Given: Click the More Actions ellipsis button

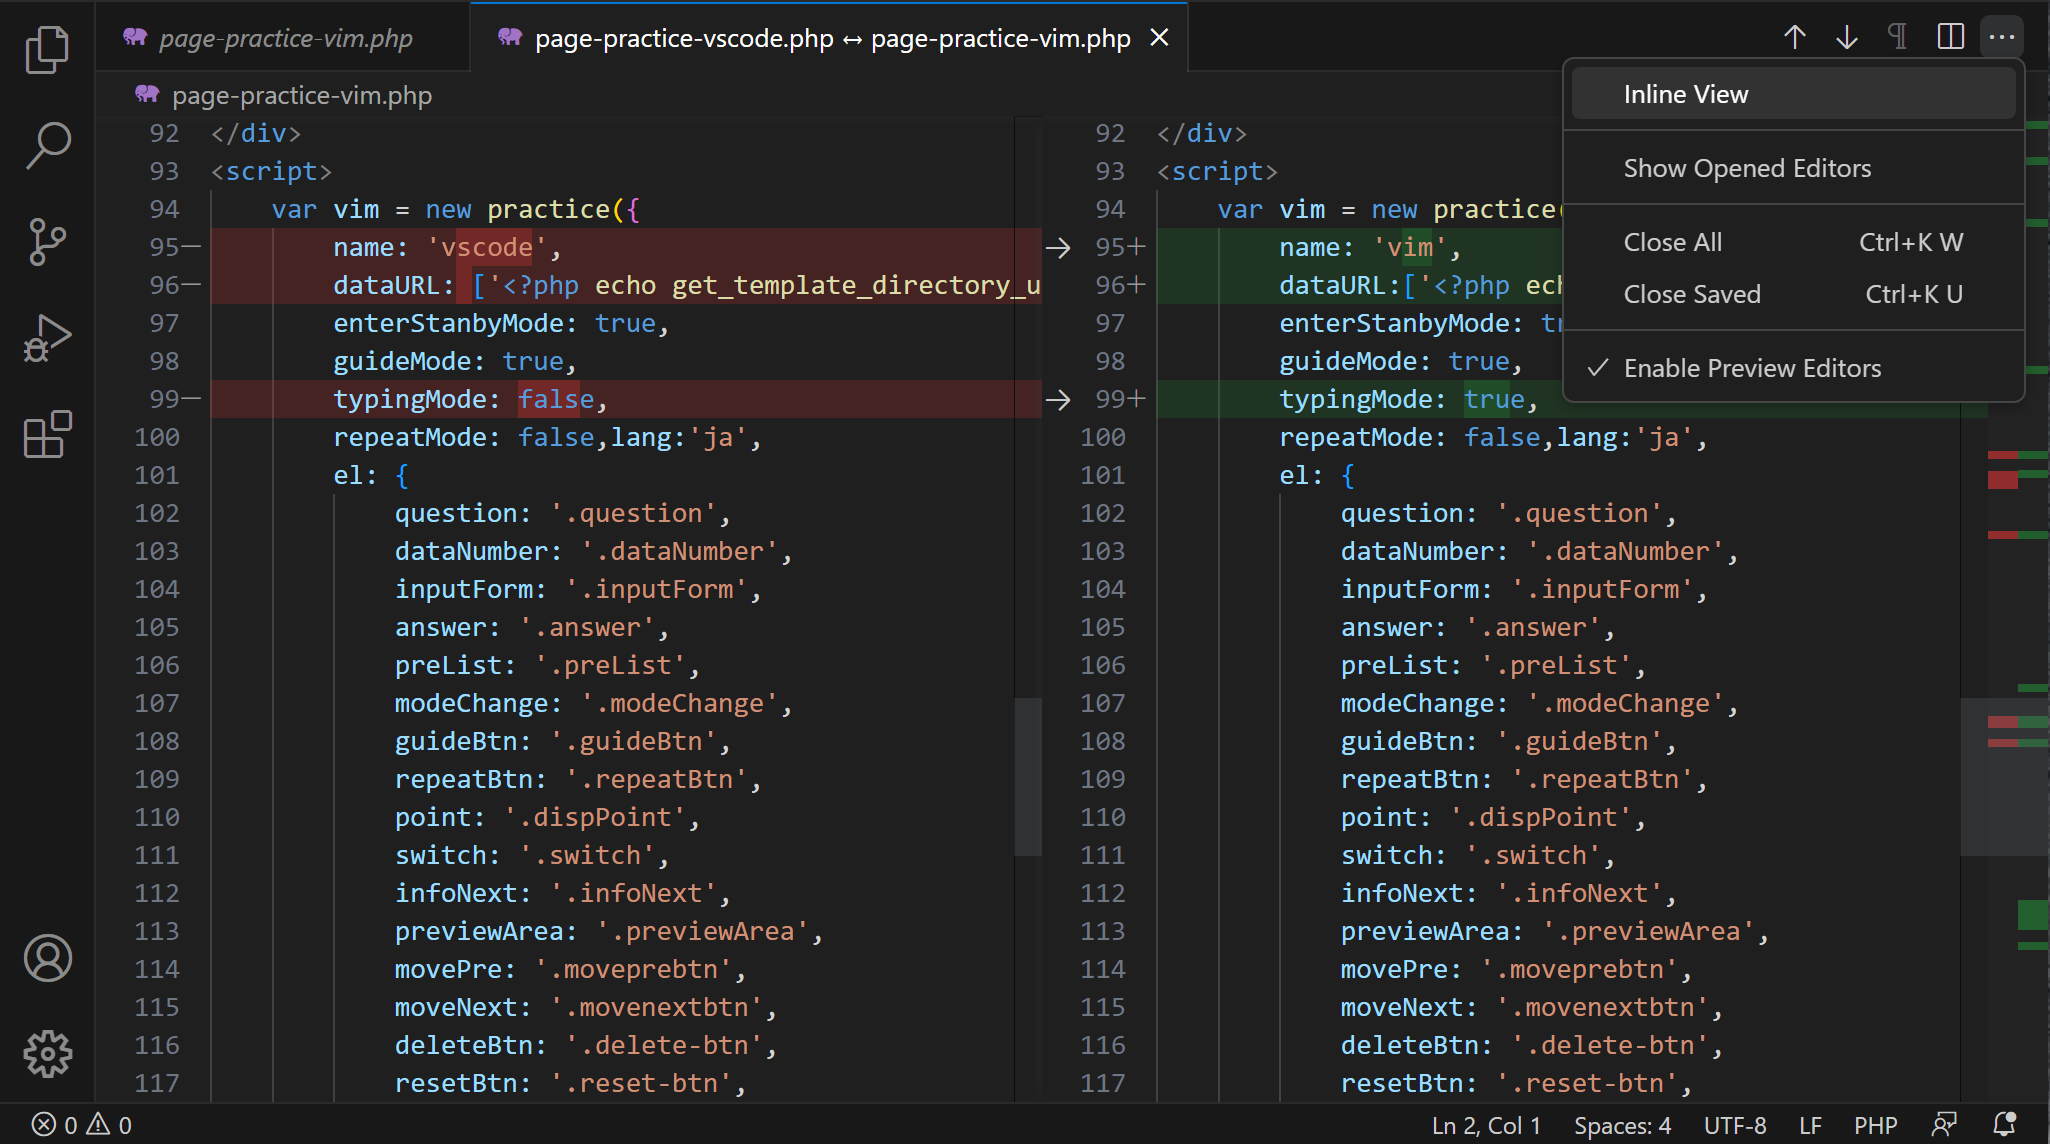Looking at the screenshot, I should (x=2002, y=37).
